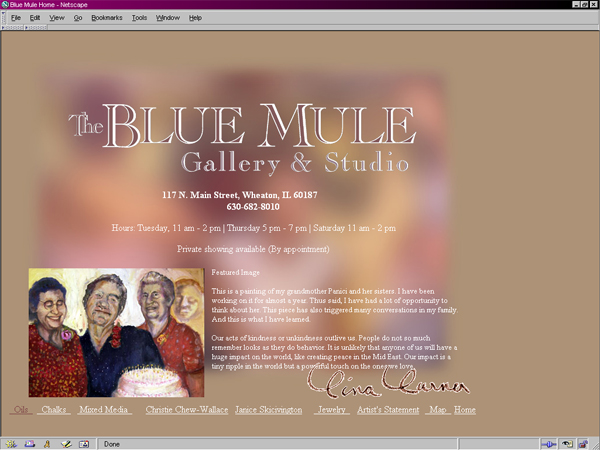Click the Home link
The image size is (600, 450).
pos(465,409)
